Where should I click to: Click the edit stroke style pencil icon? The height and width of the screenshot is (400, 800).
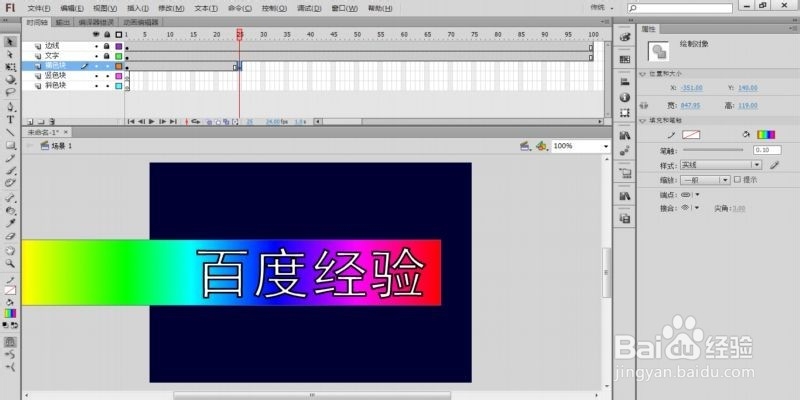click(x=774, y=165)
